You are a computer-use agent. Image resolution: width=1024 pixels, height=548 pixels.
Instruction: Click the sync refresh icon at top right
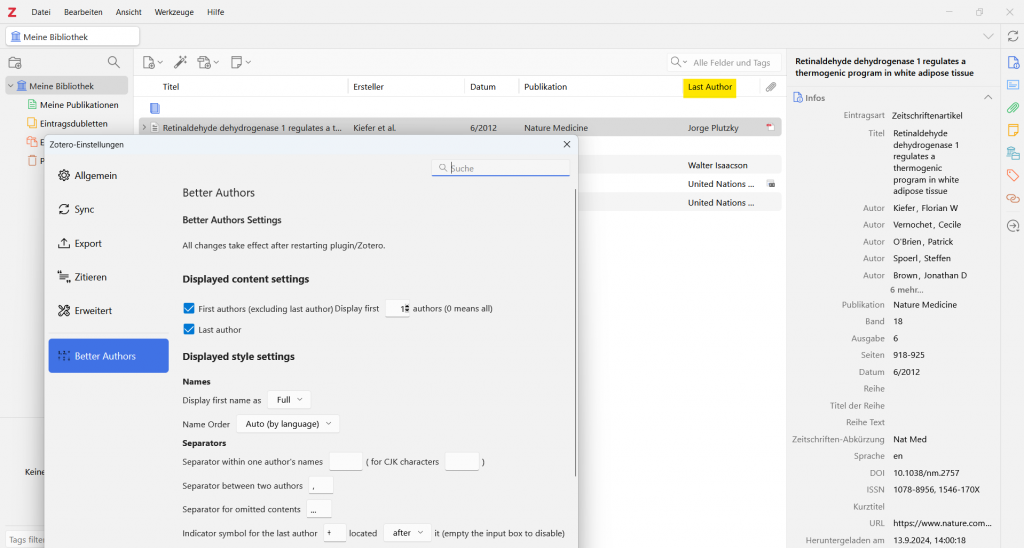1012,37
